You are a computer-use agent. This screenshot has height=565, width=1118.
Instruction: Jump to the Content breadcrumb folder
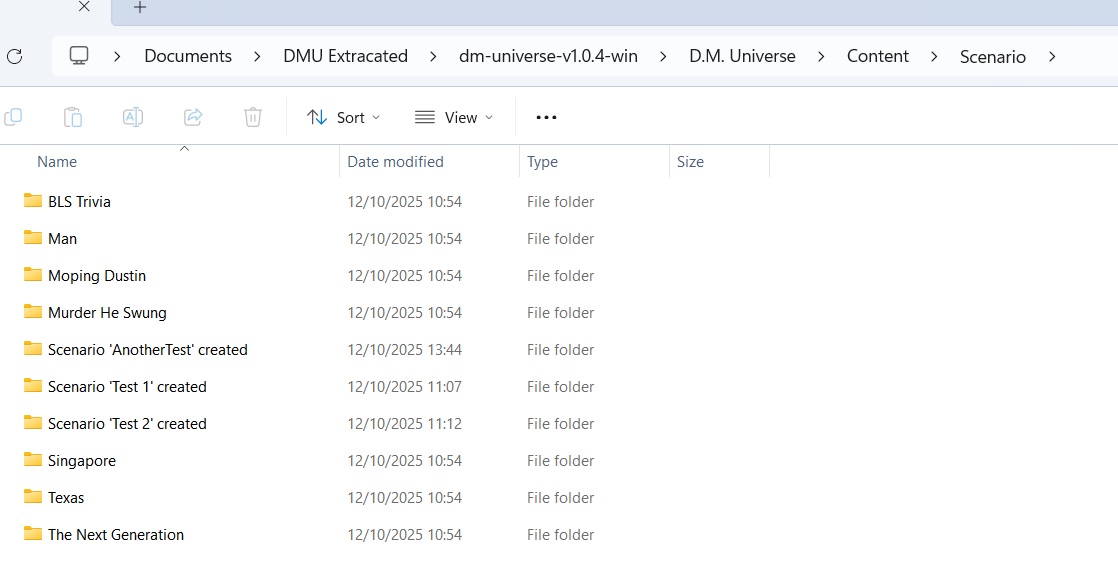(x=877, y=56)
